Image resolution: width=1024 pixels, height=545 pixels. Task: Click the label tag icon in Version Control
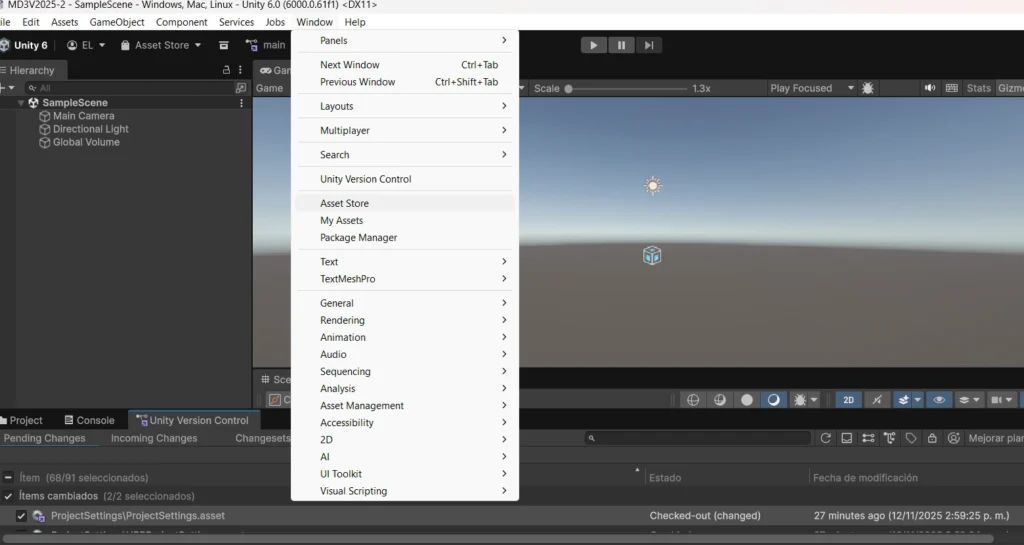911,438
